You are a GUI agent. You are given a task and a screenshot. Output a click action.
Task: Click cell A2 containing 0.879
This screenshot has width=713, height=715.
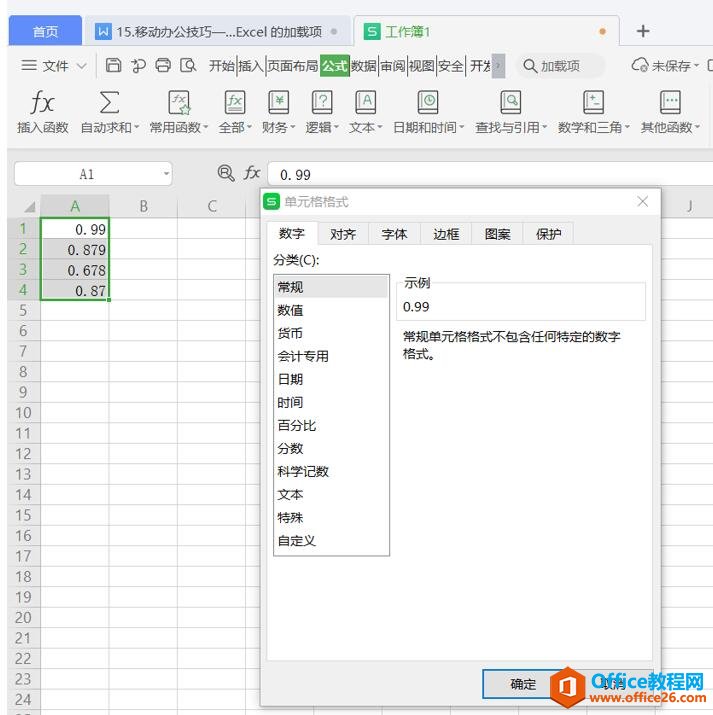coord(75,249)
